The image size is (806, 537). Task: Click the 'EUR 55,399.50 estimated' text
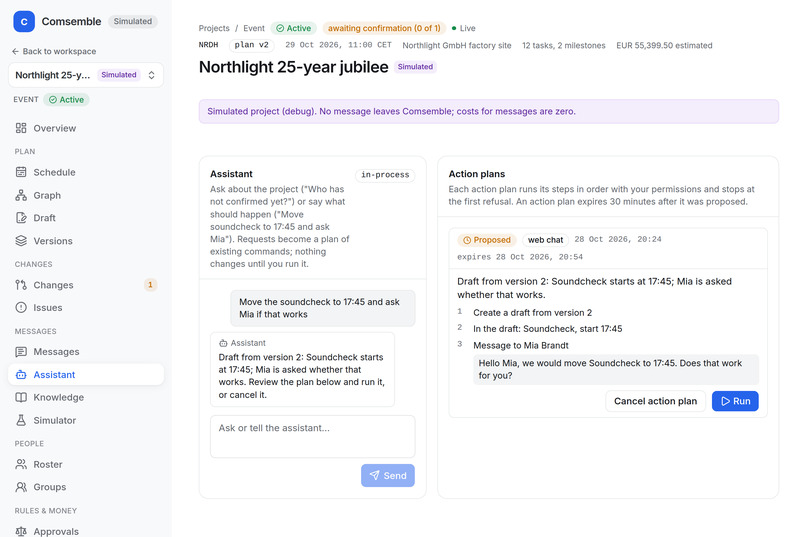click(x=664, y=45)
